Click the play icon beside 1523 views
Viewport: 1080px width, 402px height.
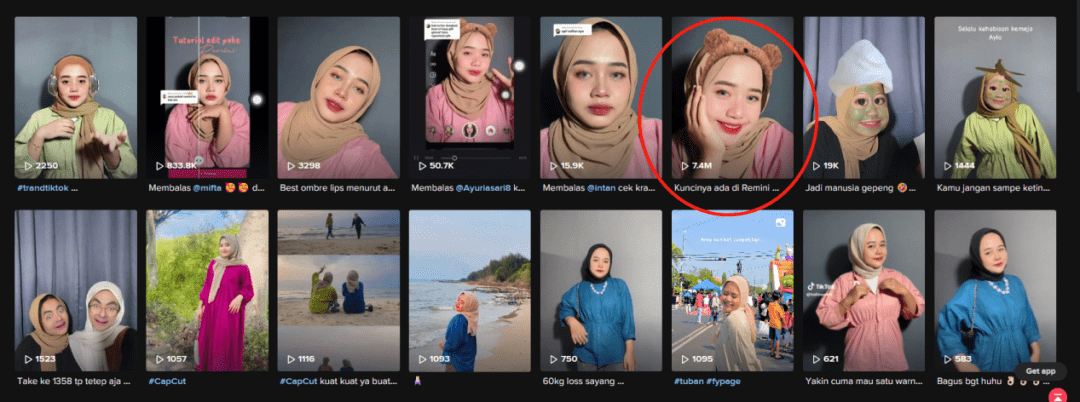click(x=28, y=359)
